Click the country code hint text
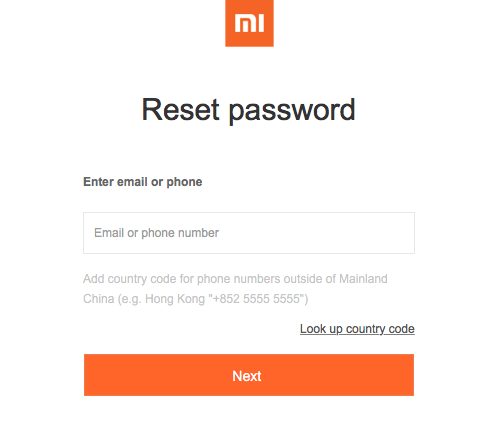The height and width of the screenshot is (427, 500). point(235,289)
